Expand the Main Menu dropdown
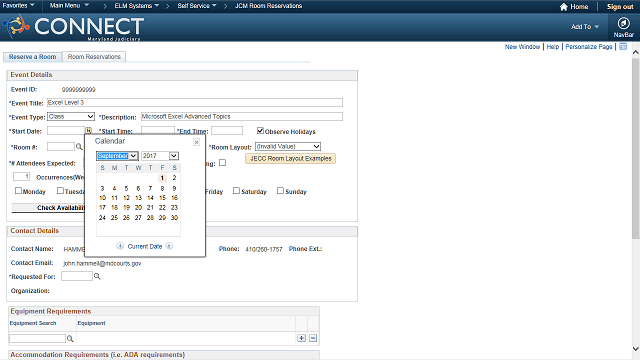The width and height of the screenshot is (640, 360). point(69,6)
